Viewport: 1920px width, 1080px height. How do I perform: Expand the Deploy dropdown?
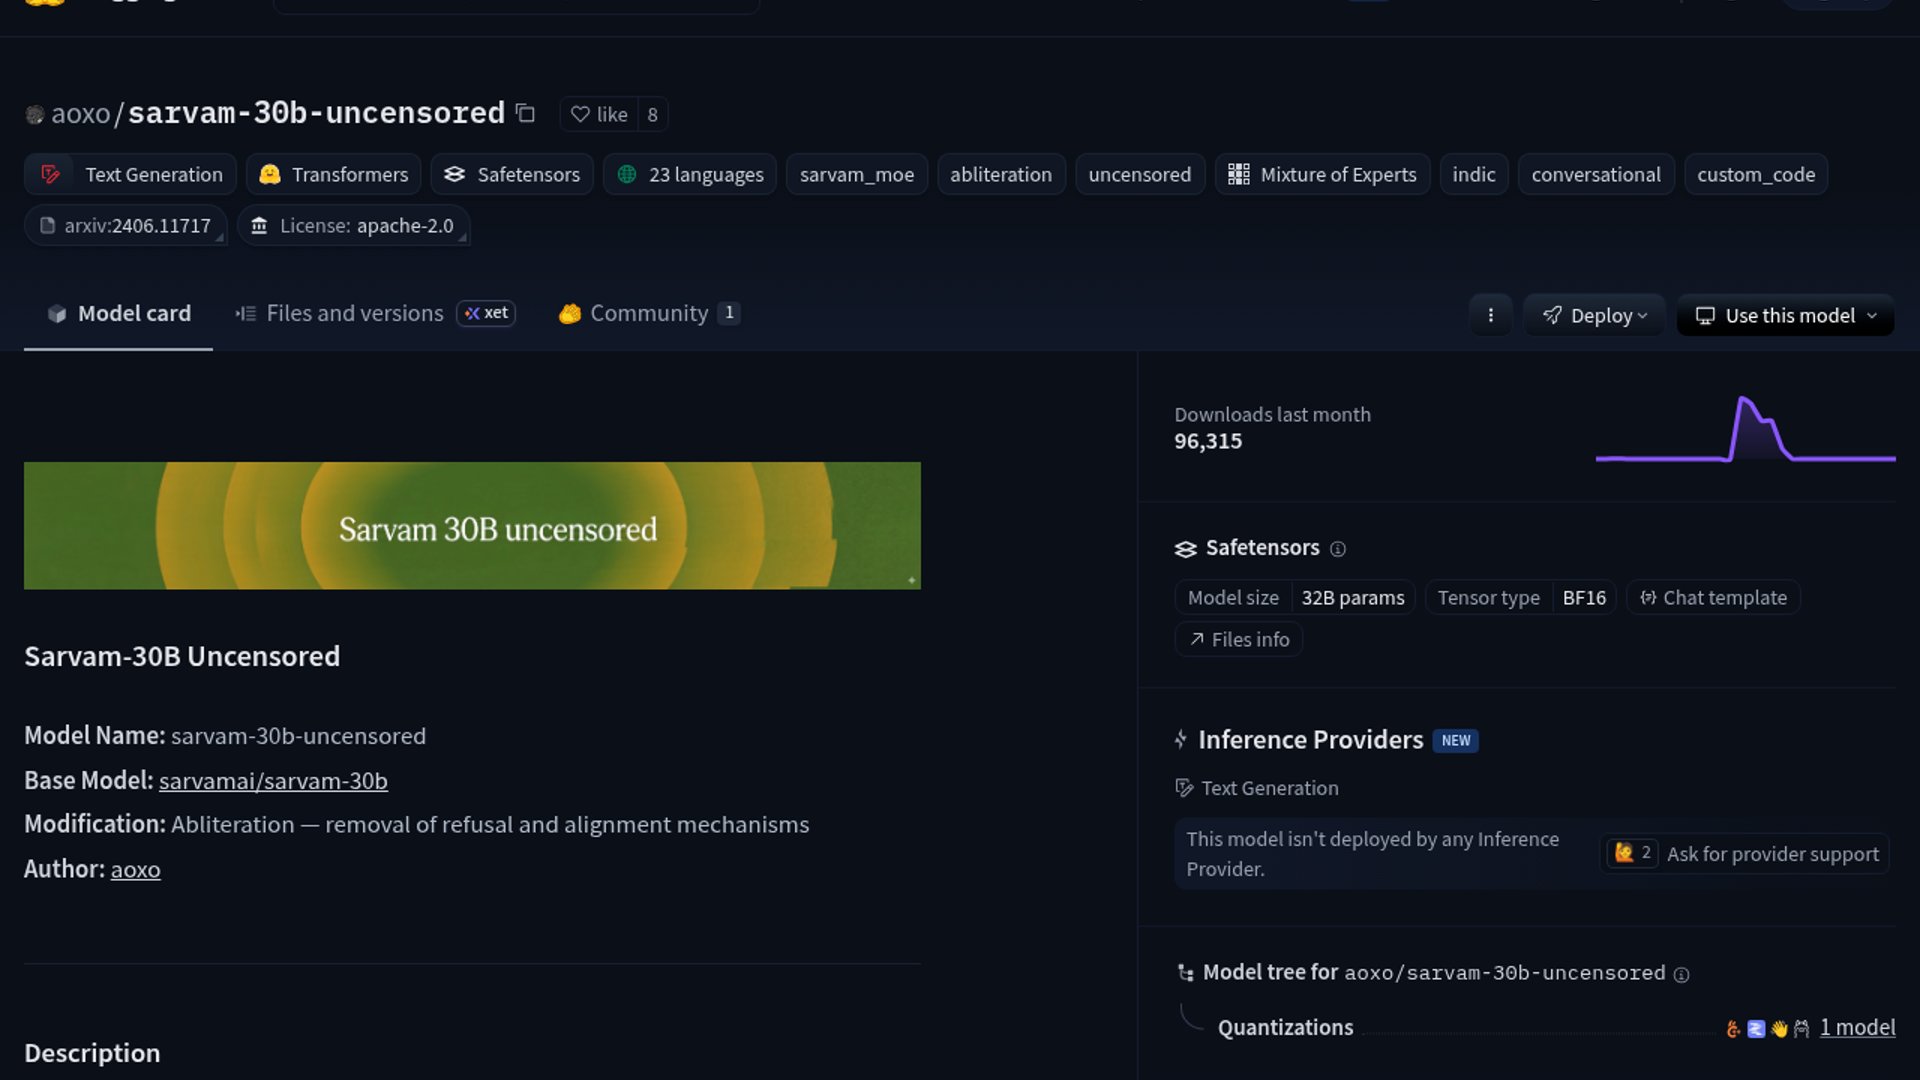click(x=1594, y=316)
